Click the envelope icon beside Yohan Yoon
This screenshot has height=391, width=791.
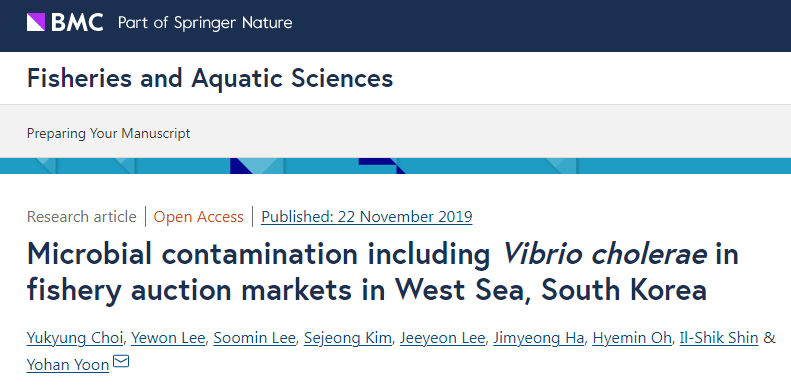tap(121, 361)
